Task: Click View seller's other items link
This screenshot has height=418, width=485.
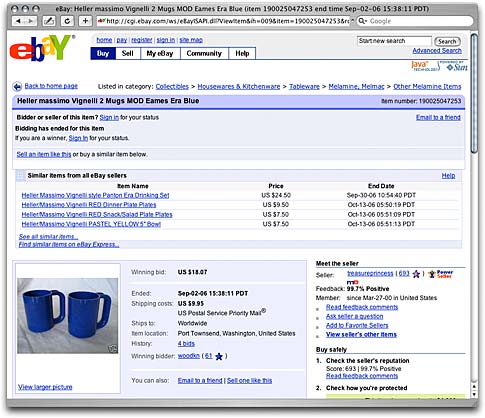Action: point(361,335)
